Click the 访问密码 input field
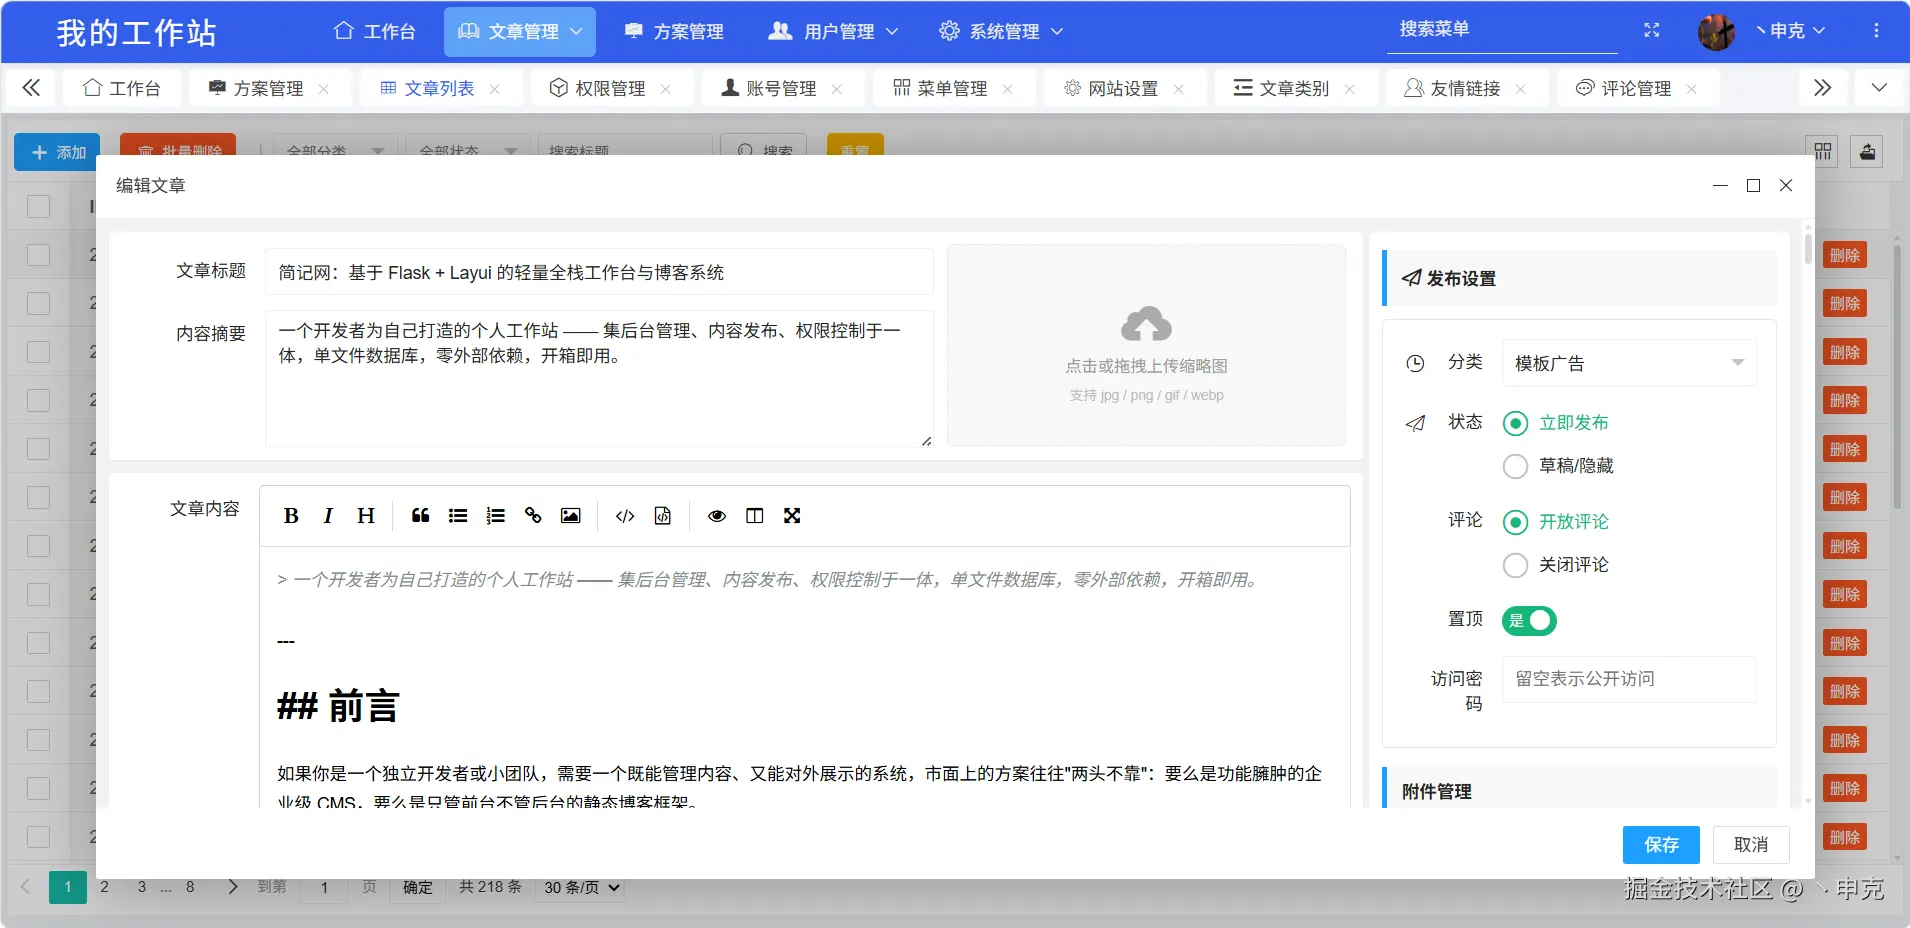1910x928 pixels. point(1629,679)
